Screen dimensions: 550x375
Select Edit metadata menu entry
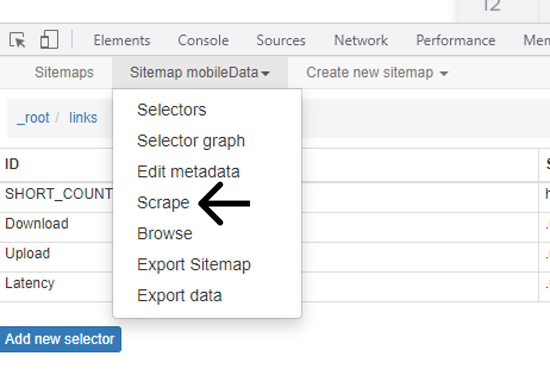tap(188, 172)
